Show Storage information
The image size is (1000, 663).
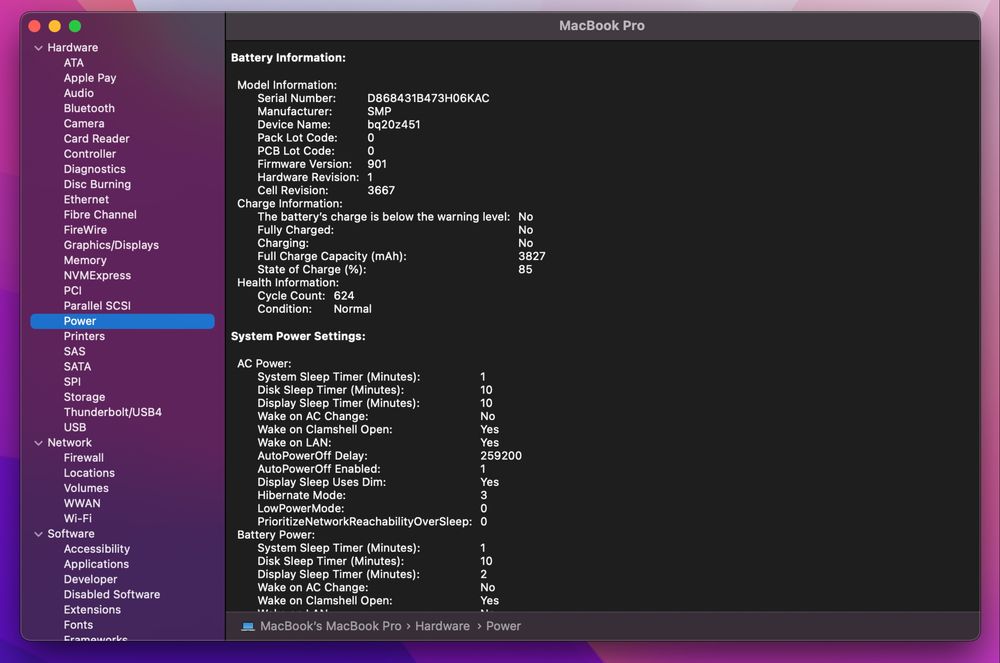pos(84,397)
